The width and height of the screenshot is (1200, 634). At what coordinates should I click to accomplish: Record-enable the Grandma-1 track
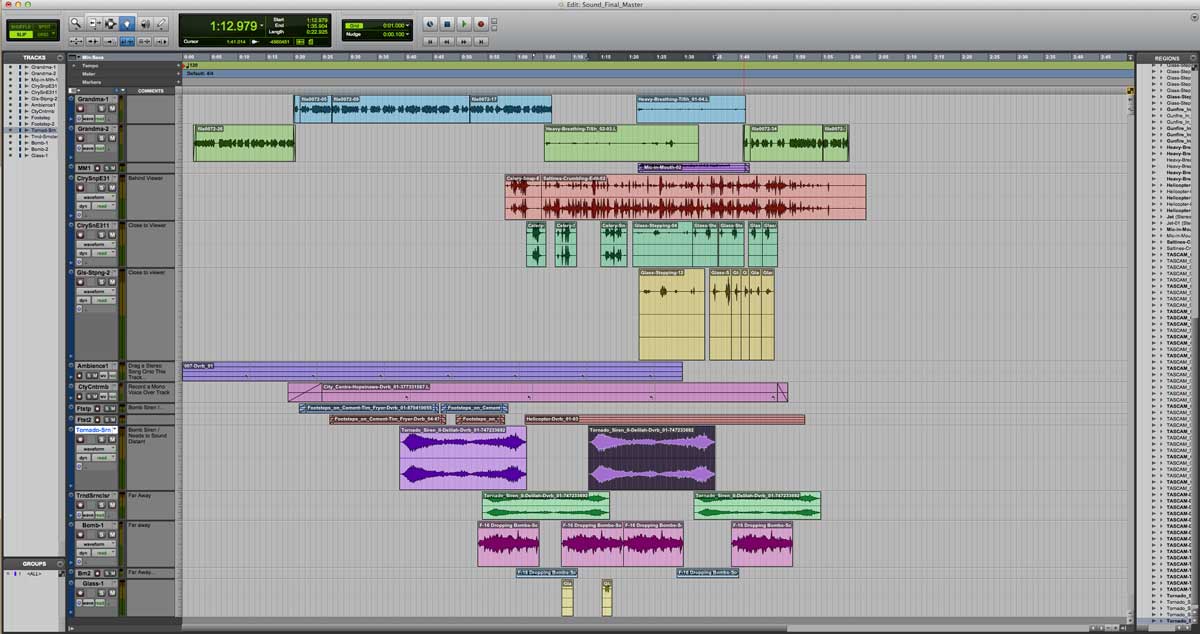click(80, 109)
